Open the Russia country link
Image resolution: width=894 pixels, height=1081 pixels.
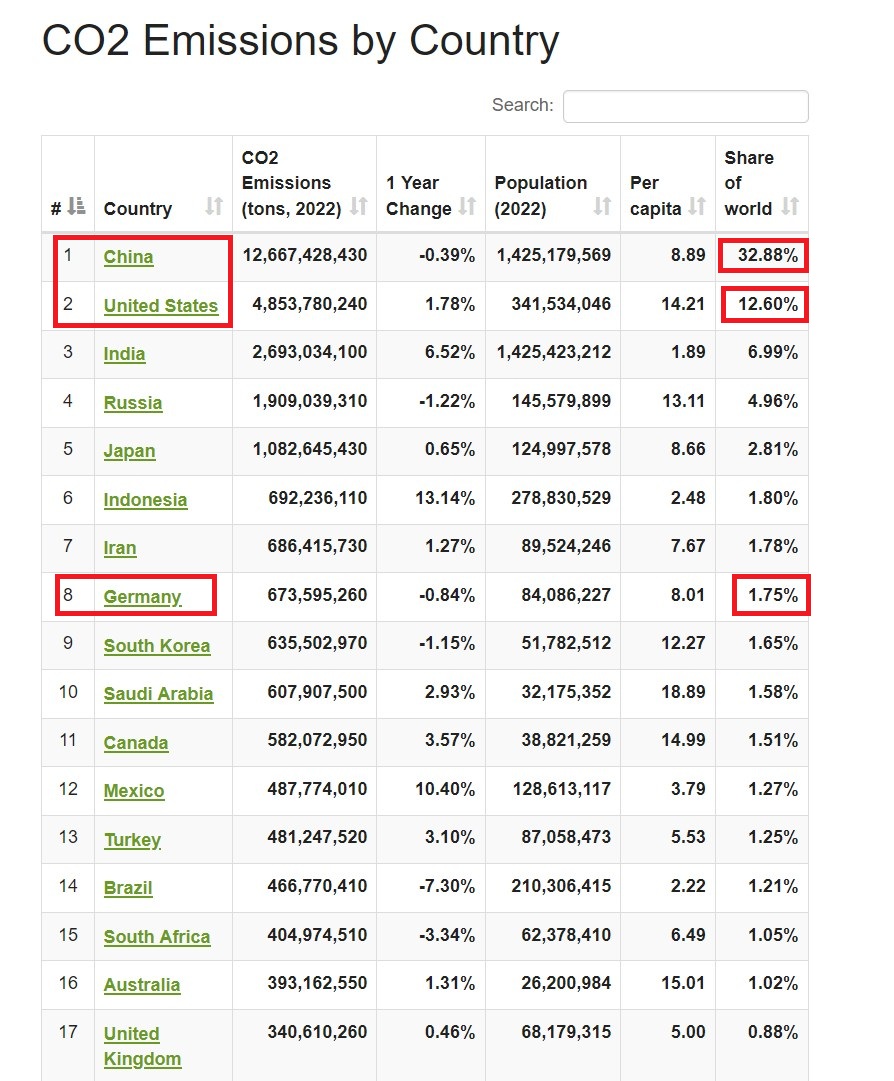(x=133, y=403)
